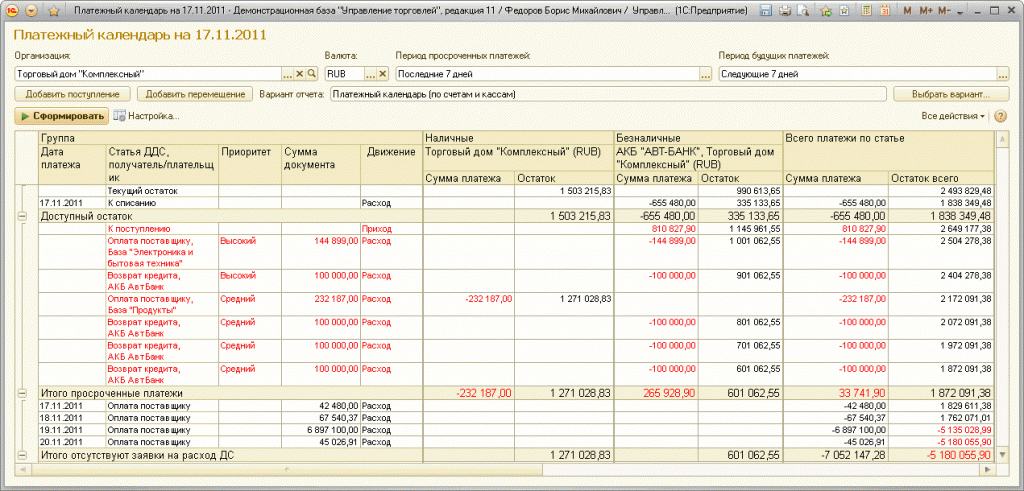Clear the Организация field with X icon

[299, 74]
